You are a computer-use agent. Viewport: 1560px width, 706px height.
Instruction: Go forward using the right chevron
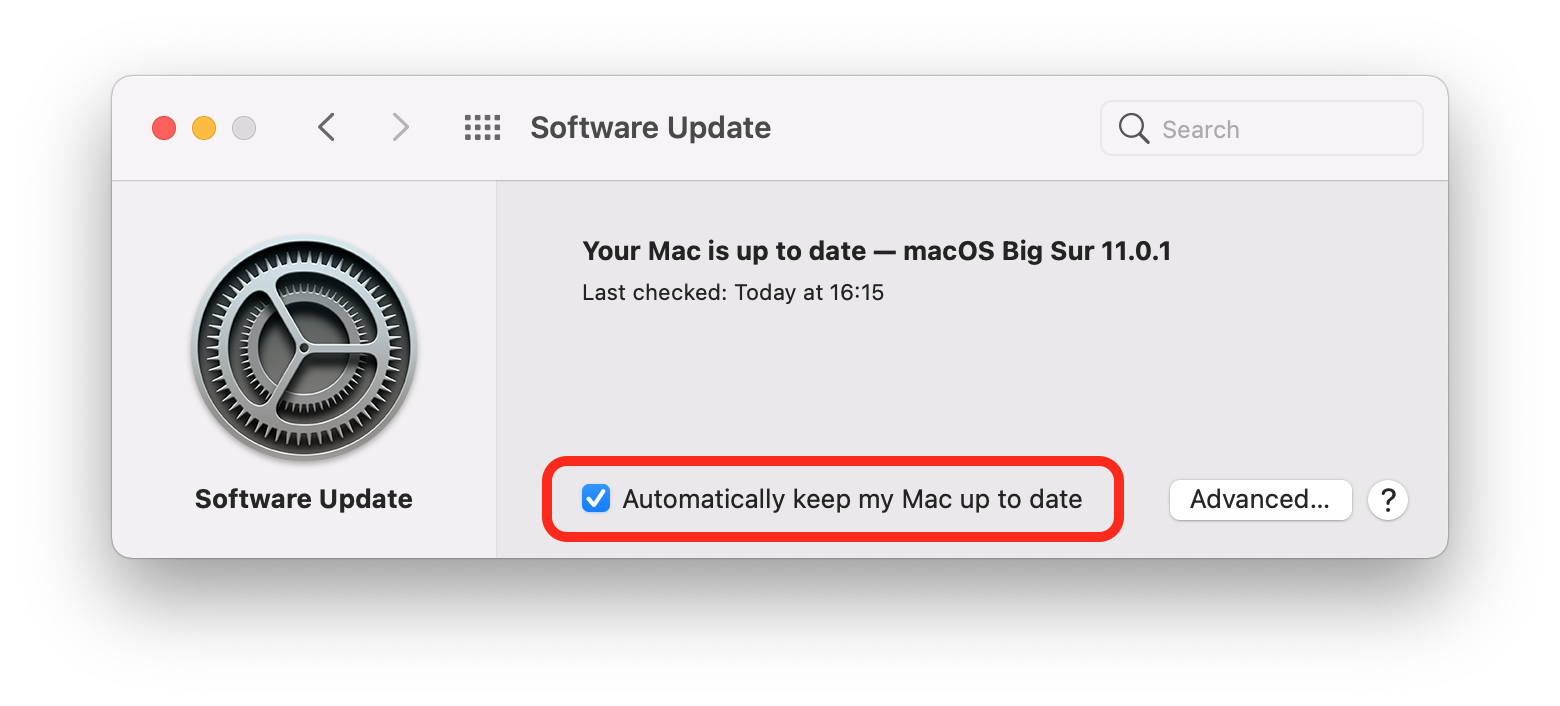pos(400,127)
